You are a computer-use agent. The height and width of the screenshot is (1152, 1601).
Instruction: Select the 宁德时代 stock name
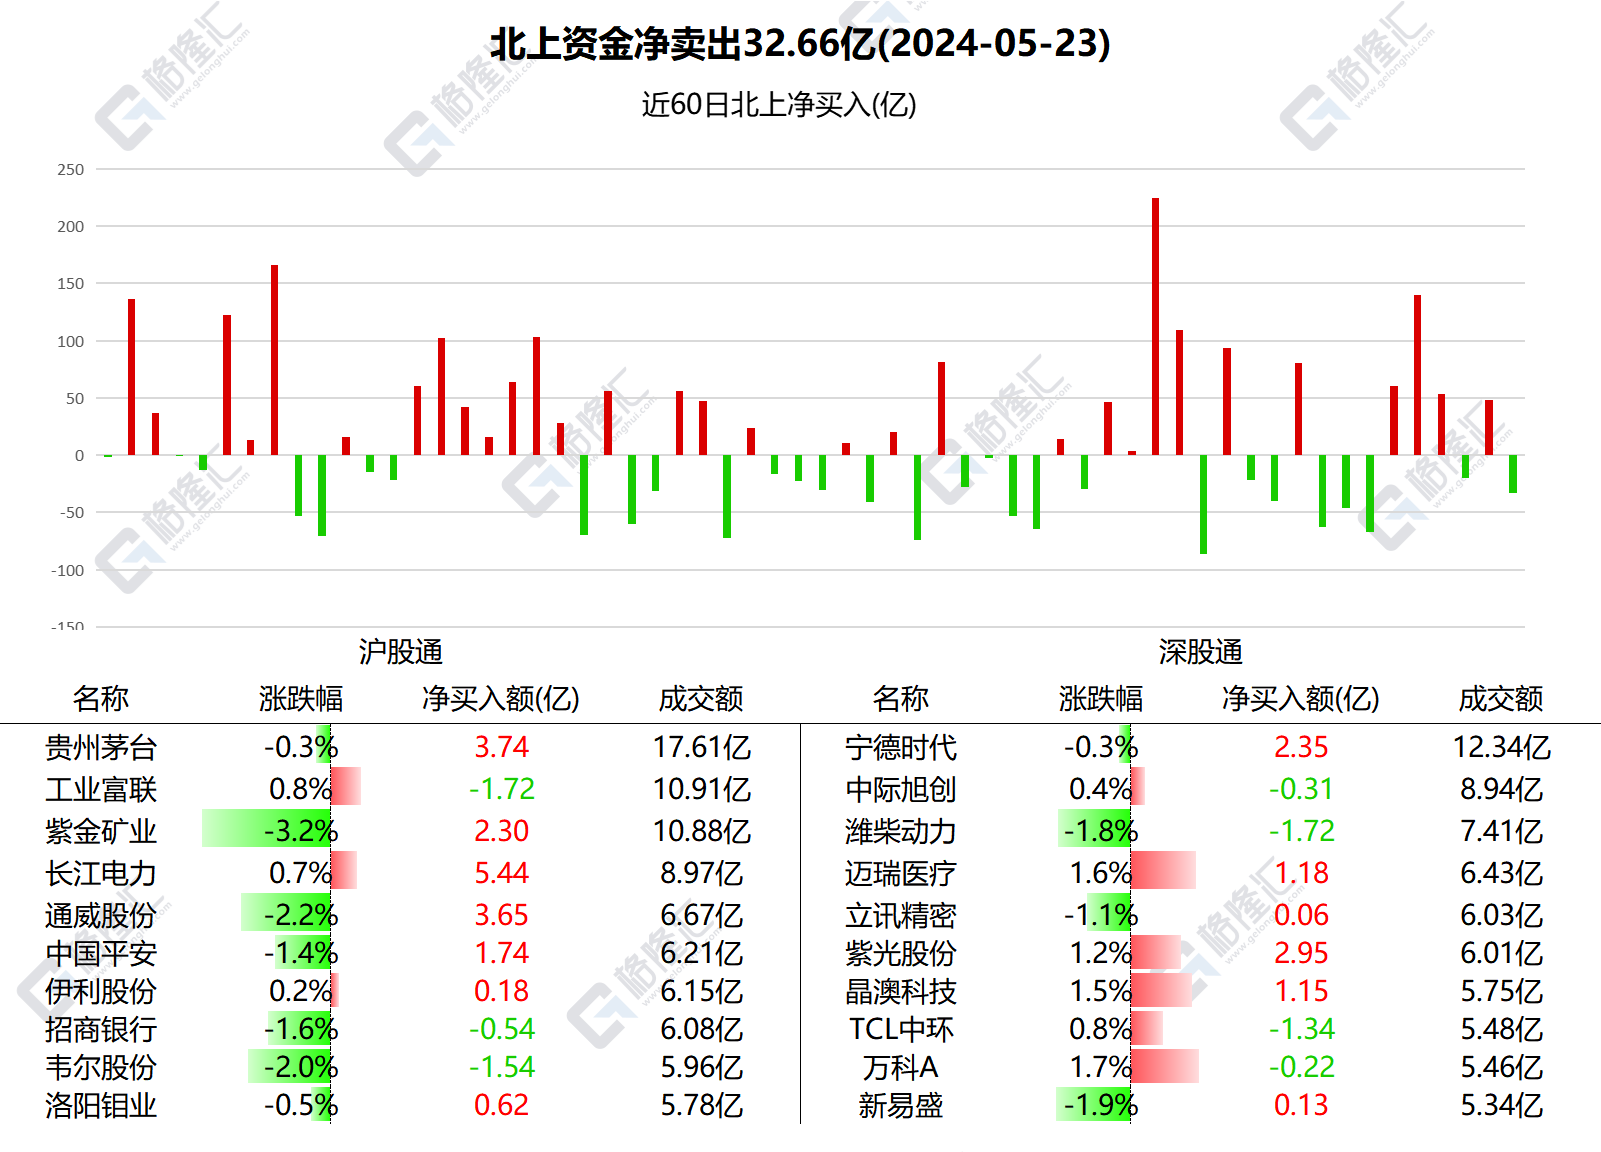coord(901,747)
